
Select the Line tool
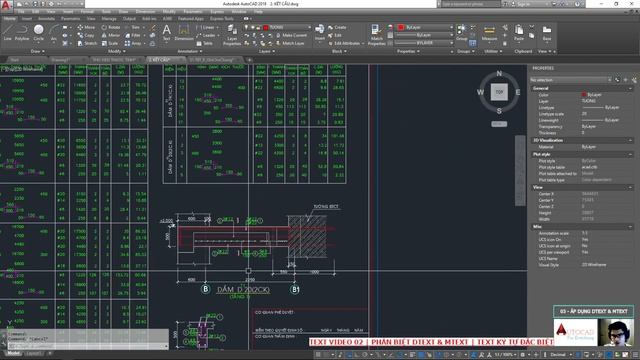[7, 32]
